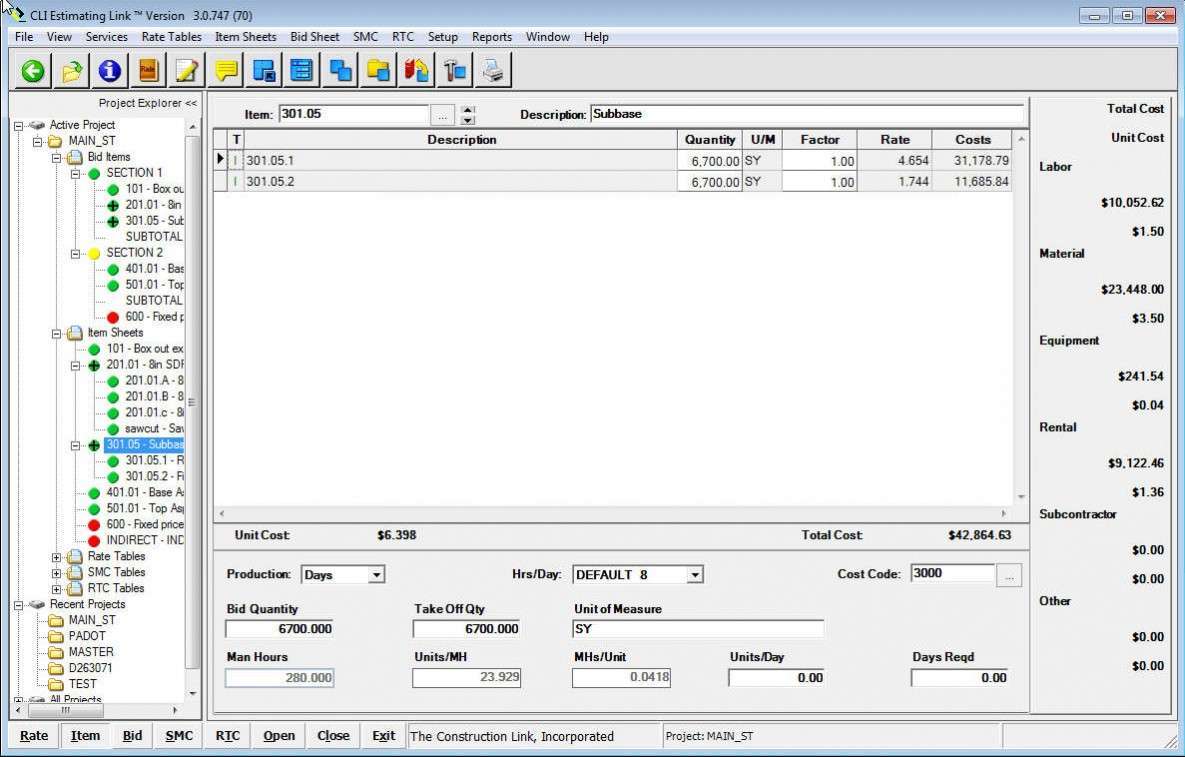Select the 301.05.1 row in the grid
Screen dimensions: 1185x757
(x=612, y=161)
